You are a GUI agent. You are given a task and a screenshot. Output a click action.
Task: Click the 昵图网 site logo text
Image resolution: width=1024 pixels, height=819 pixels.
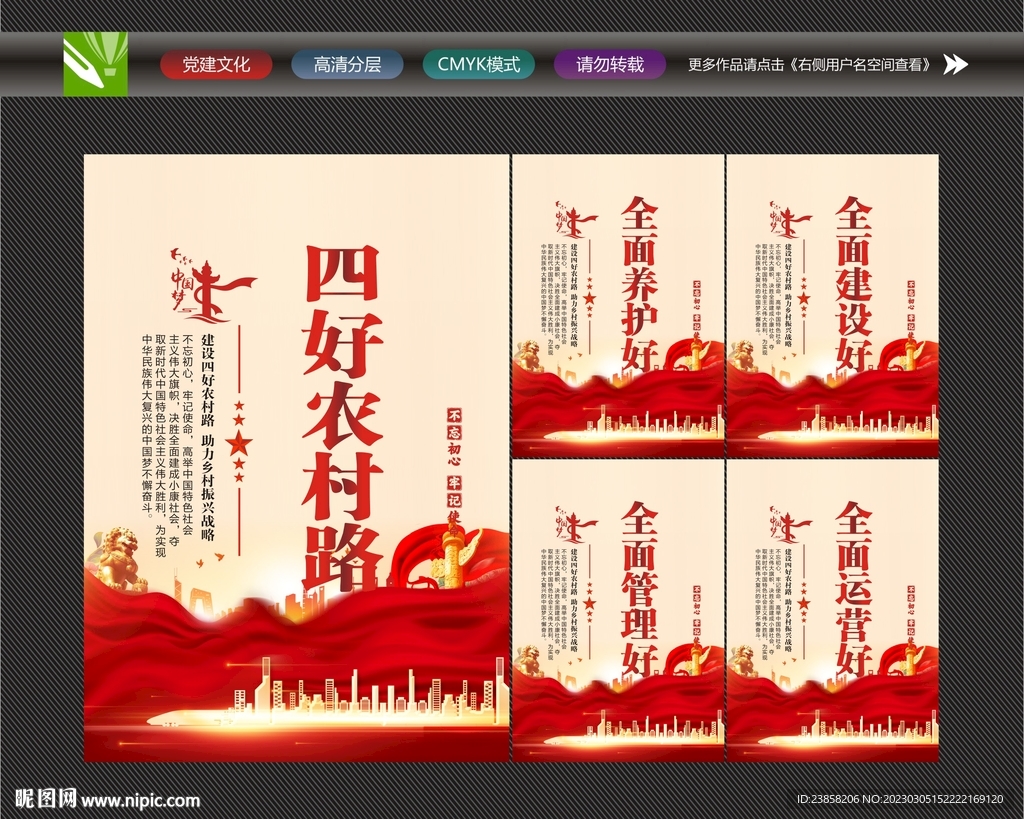pos(46,799)
